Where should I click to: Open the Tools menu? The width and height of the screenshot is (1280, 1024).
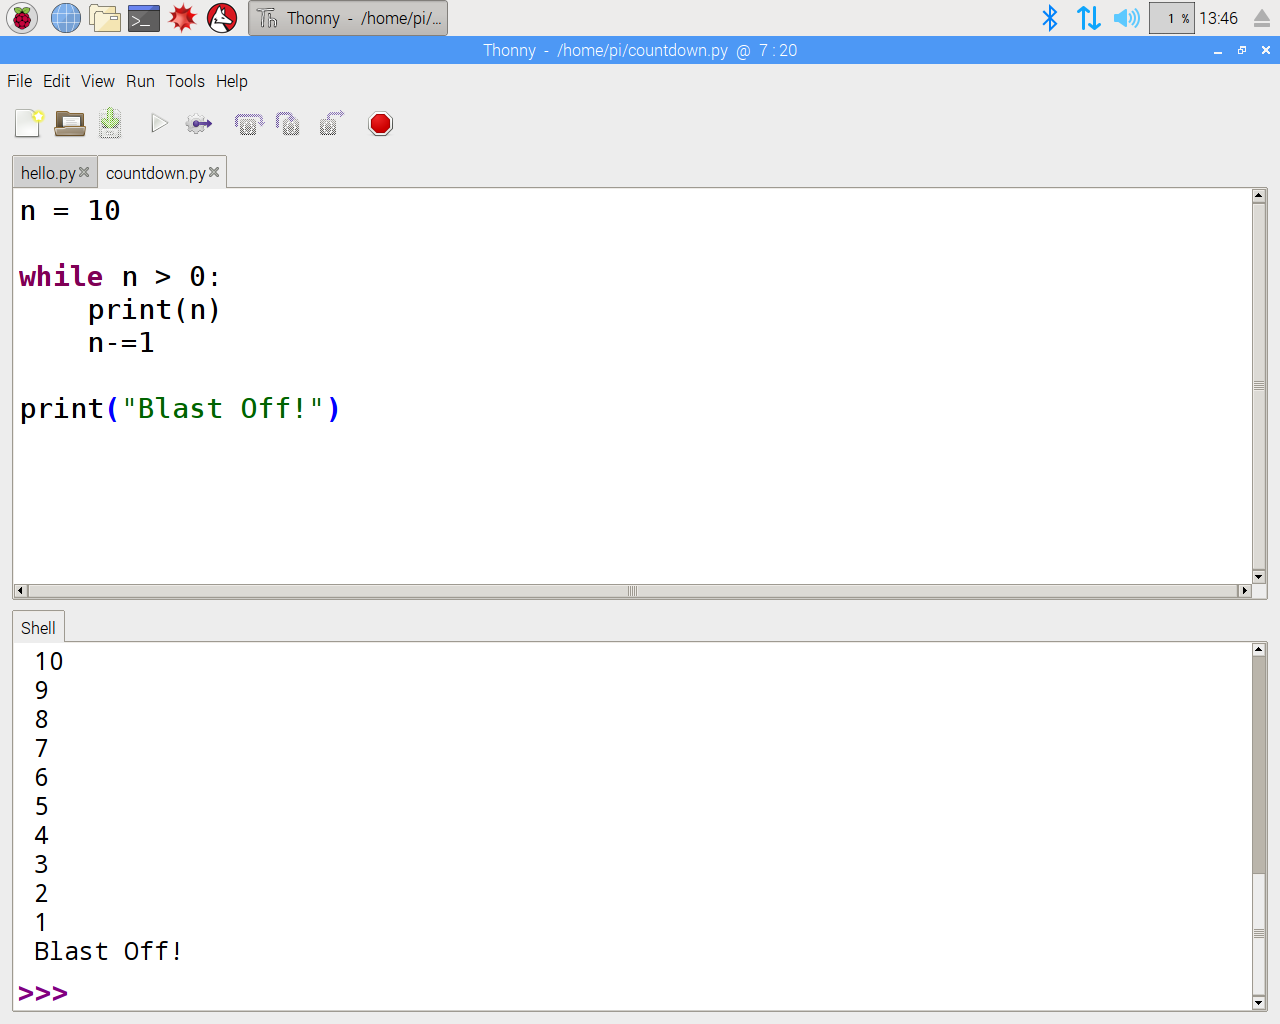[185, 81]
